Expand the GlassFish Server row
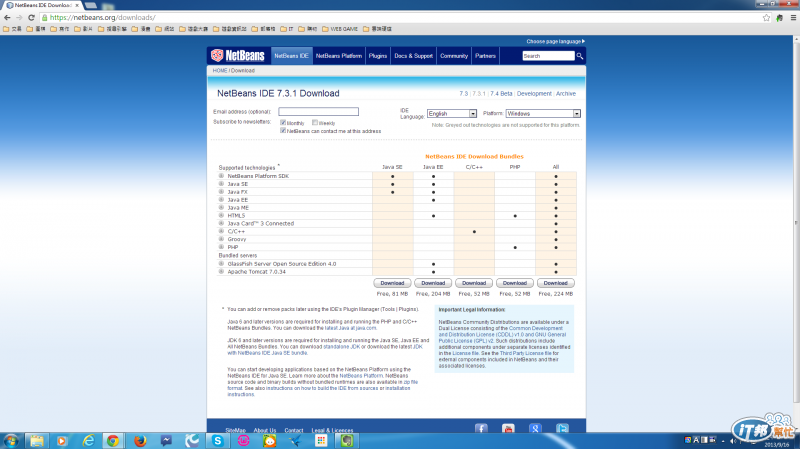This screenshot has height=449, width=800. coord(221,264)
